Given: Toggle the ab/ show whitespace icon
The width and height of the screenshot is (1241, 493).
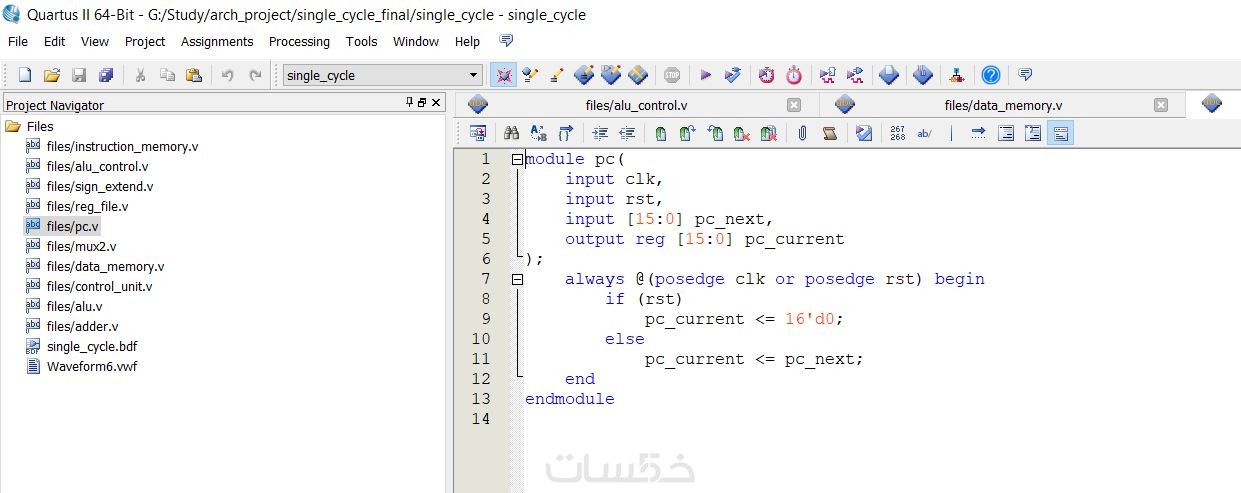Looking at the screenshot, I should (x=924, y=133).
